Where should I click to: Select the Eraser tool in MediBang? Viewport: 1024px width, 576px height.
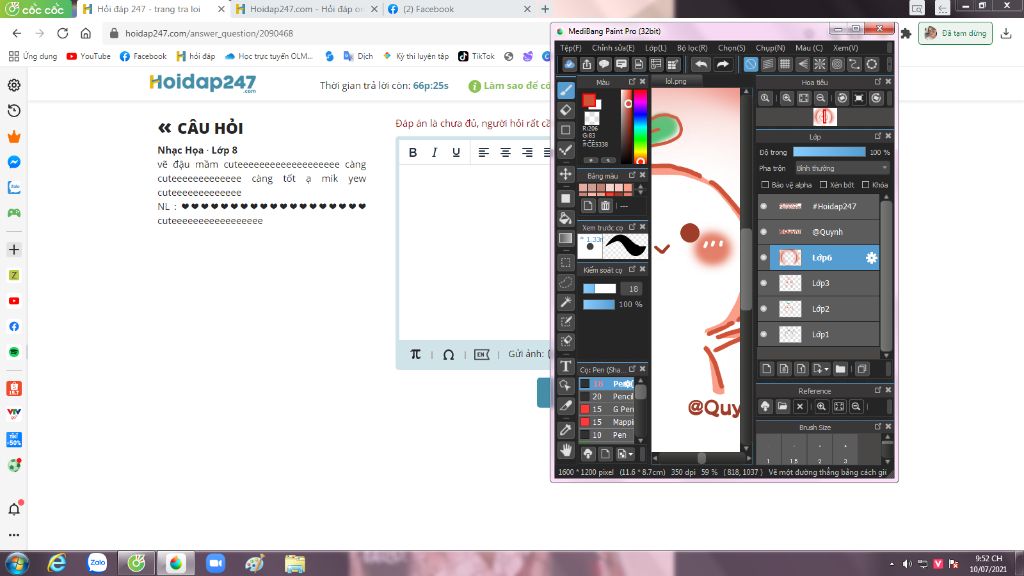point(566,110)
